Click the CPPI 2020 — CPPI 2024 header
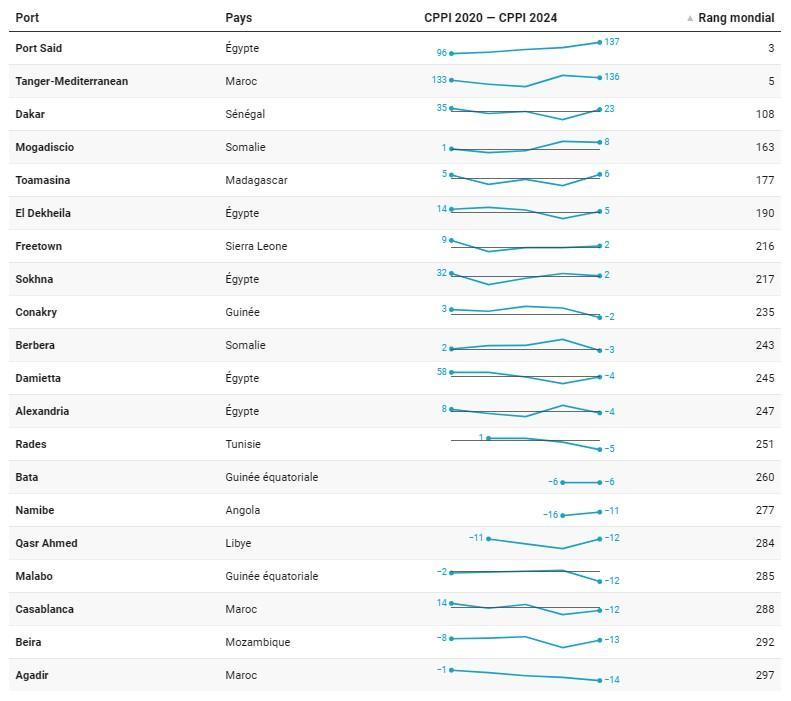The width and height of the screenshot is (791, 701). click(x=490, y=18)
